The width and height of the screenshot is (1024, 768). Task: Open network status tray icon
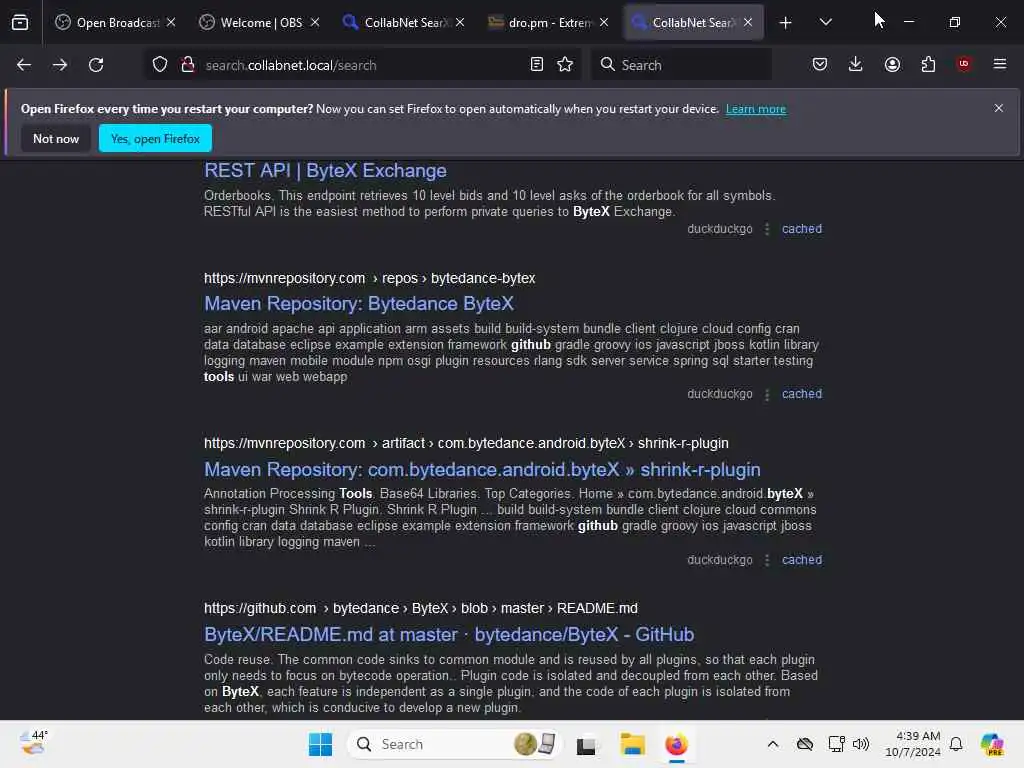click(x=837, y=744)
